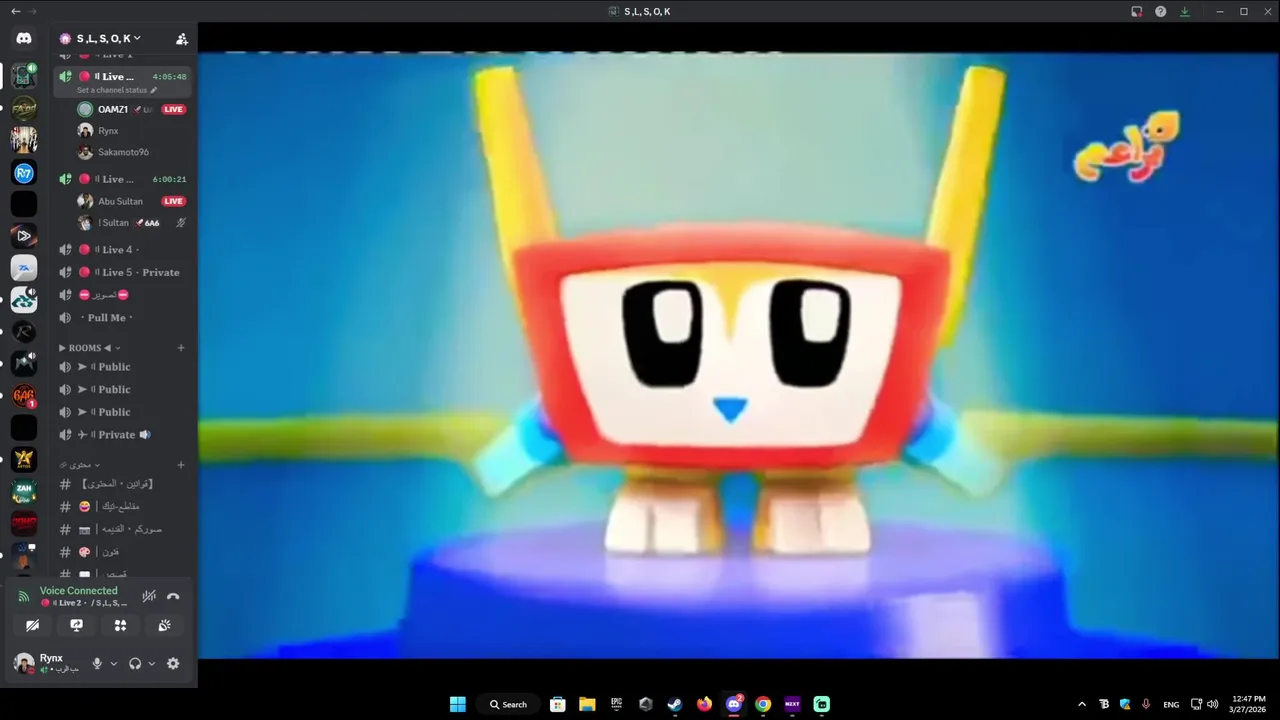Open microphone input options dropdown arrow
1280x720 pixels.
pyautogui.click(x=113, y=663)
